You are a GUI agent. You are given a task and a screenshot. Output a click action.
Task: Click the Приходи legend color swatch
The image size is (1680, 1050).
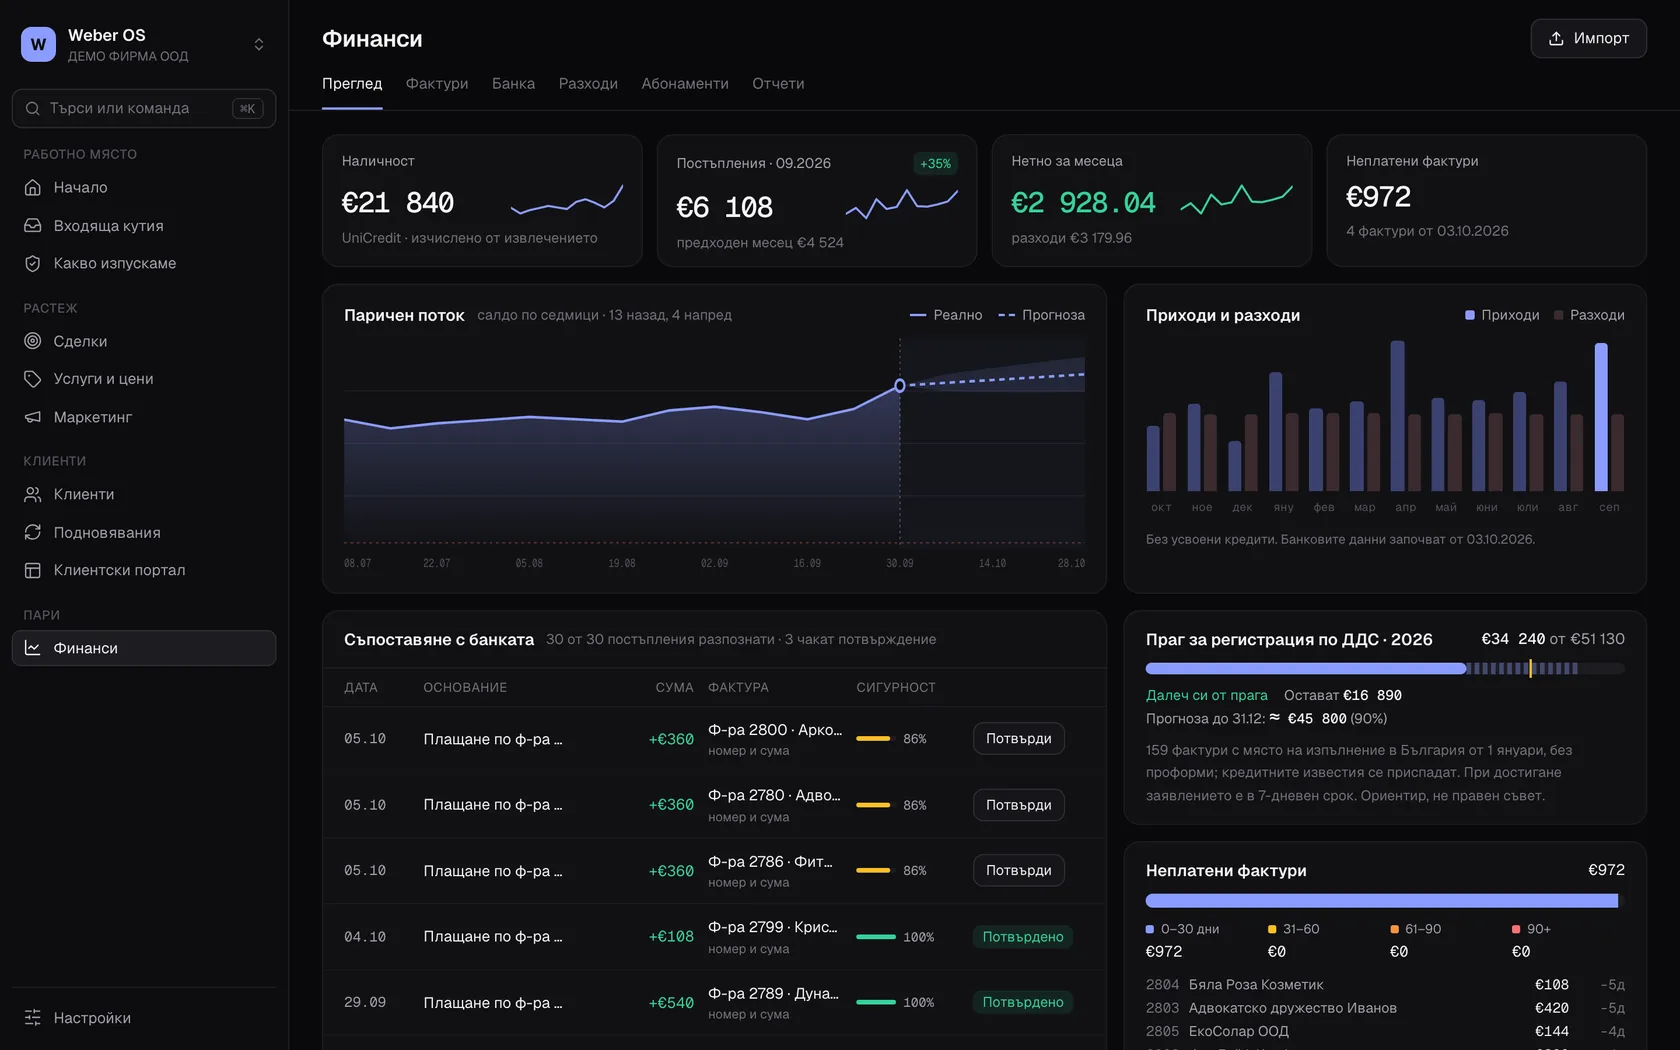pyautogui.click(x=1470, y=315)
